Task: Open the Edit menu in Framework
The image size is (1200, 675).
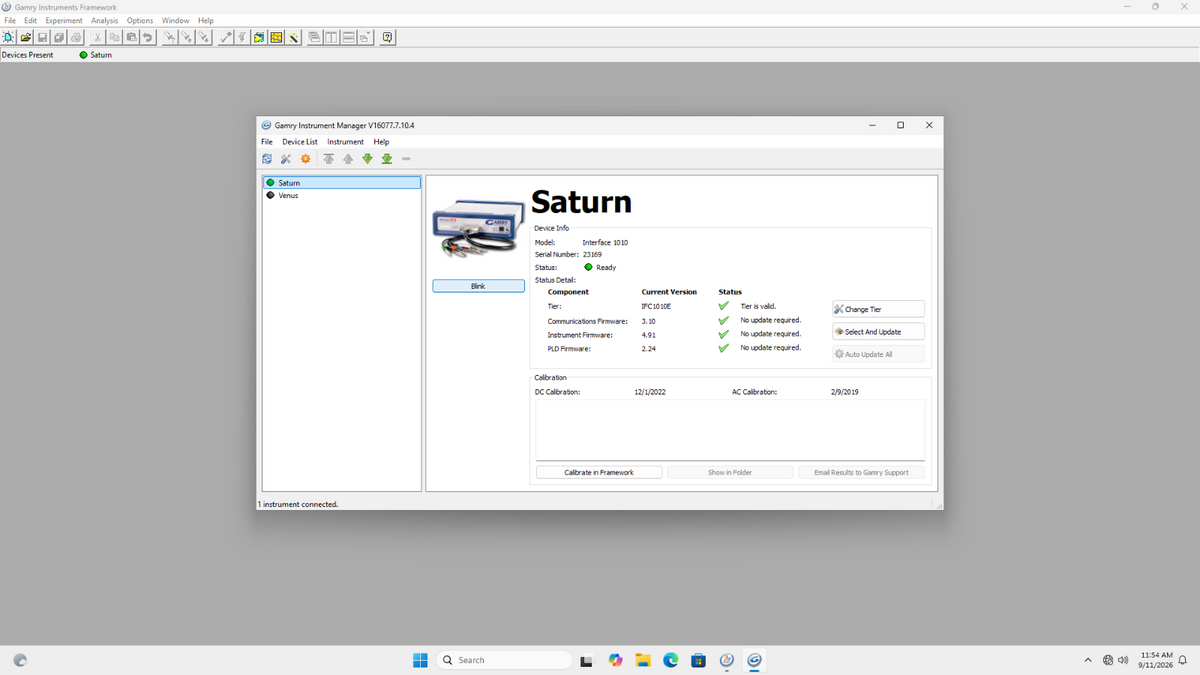Action: coord(31,20)
